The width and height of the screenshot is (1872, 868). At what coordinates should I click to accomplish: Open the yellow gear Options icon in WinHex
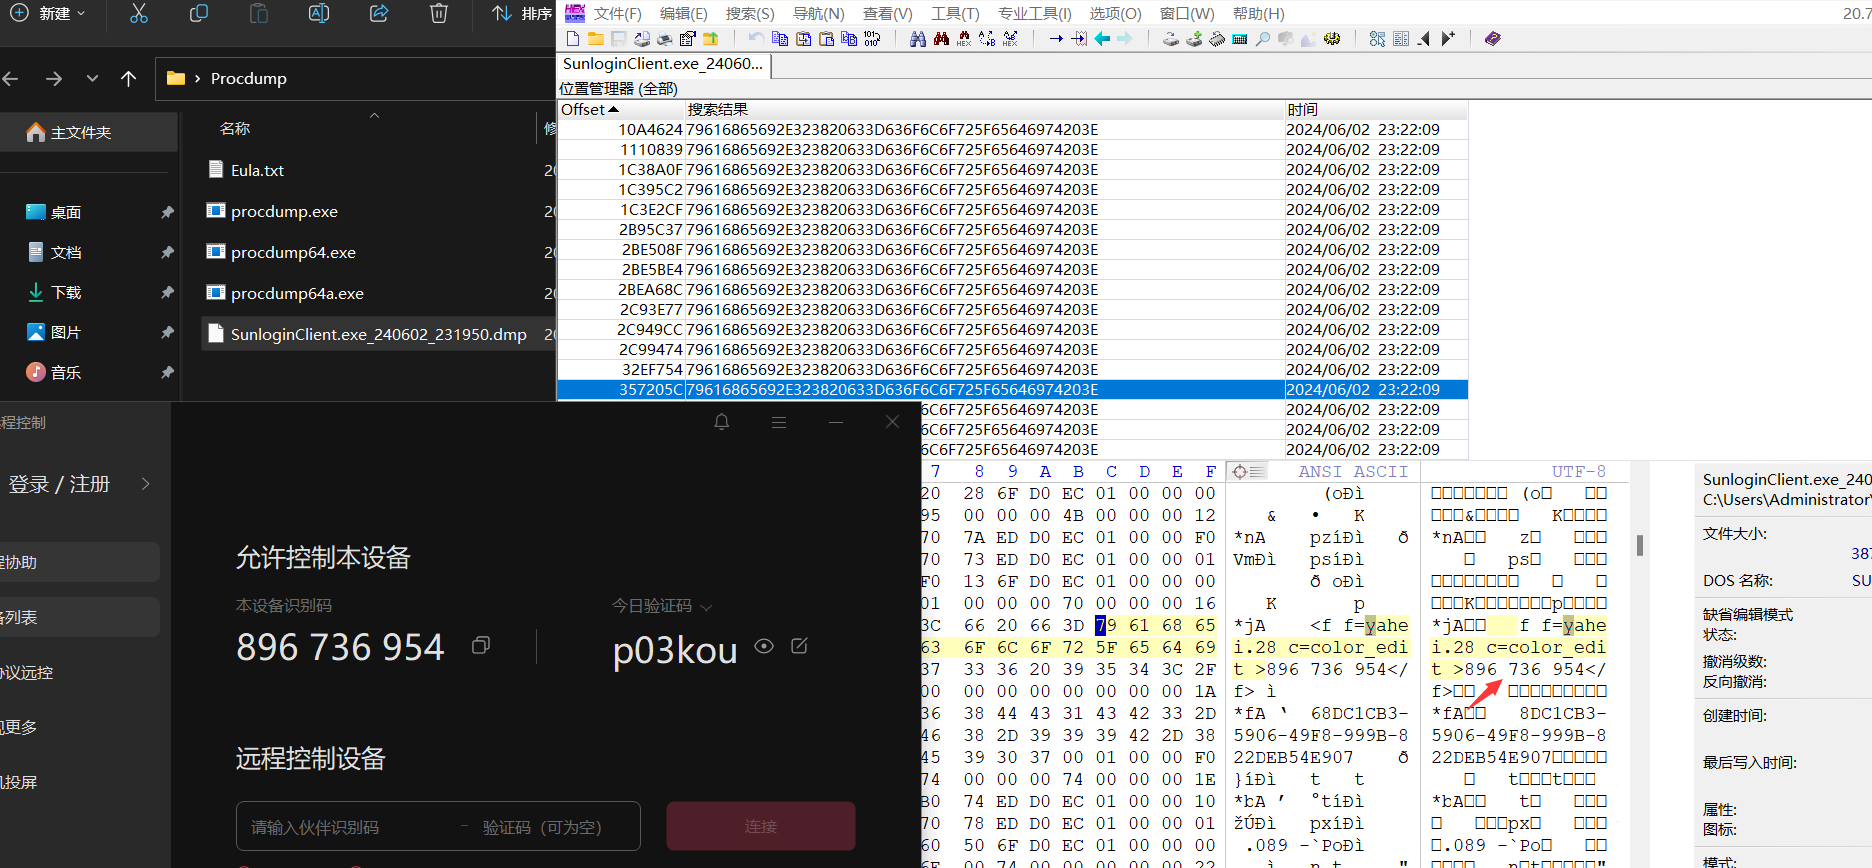tap(1332, 38)
